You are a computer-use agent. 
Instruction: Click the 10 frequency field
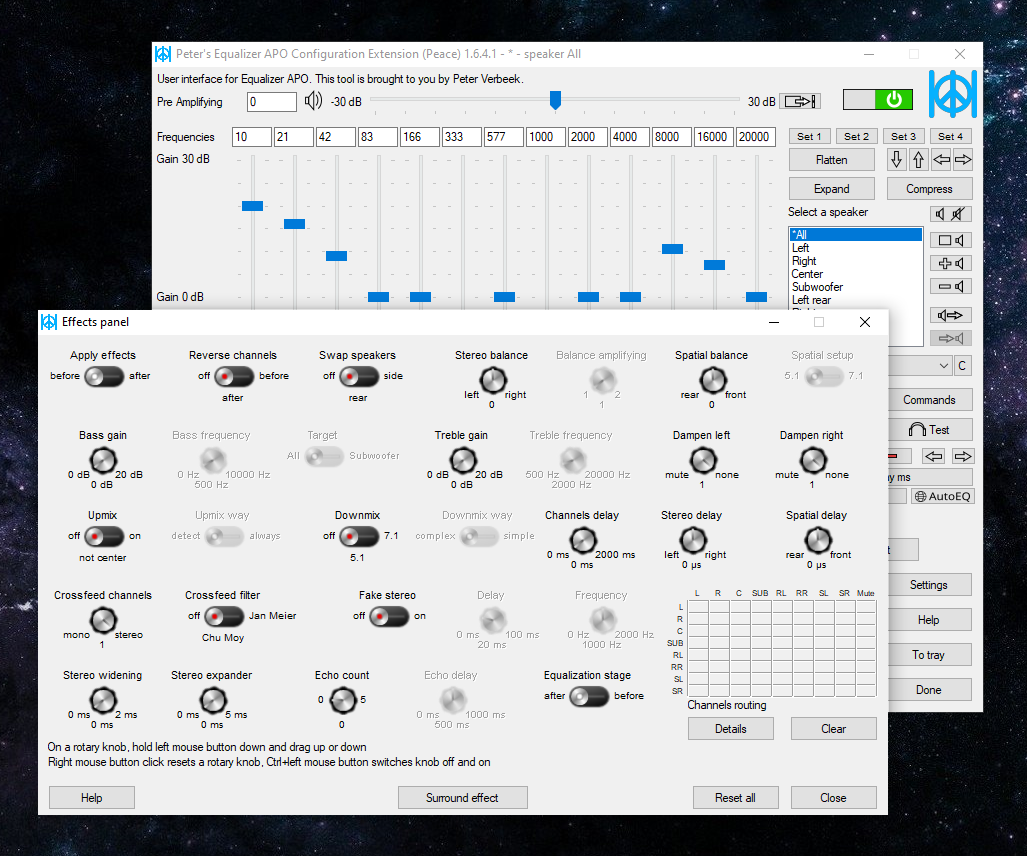pyautogui.click(x=252, y=137)
